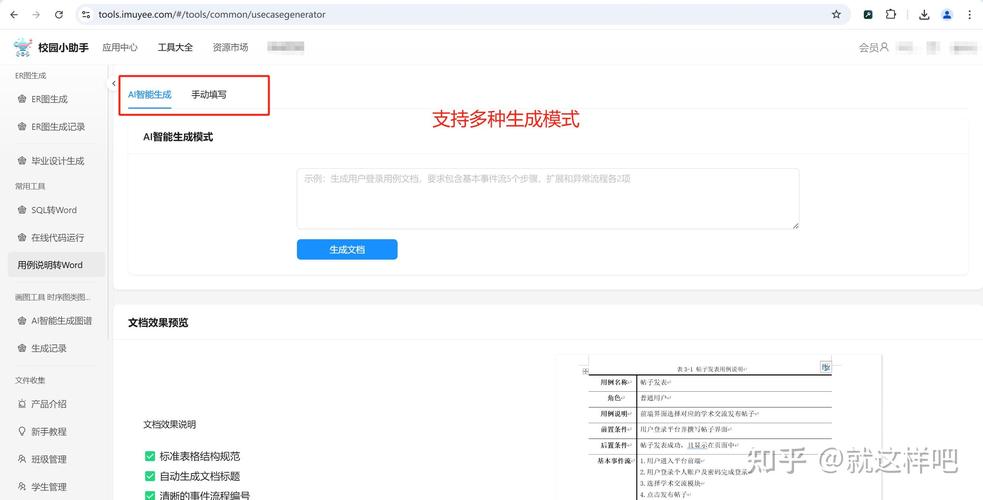This screenshot has width=983, height=500.
Task: Open ER图生成记录 in the sidebar
Action: (x=56, y=127)
